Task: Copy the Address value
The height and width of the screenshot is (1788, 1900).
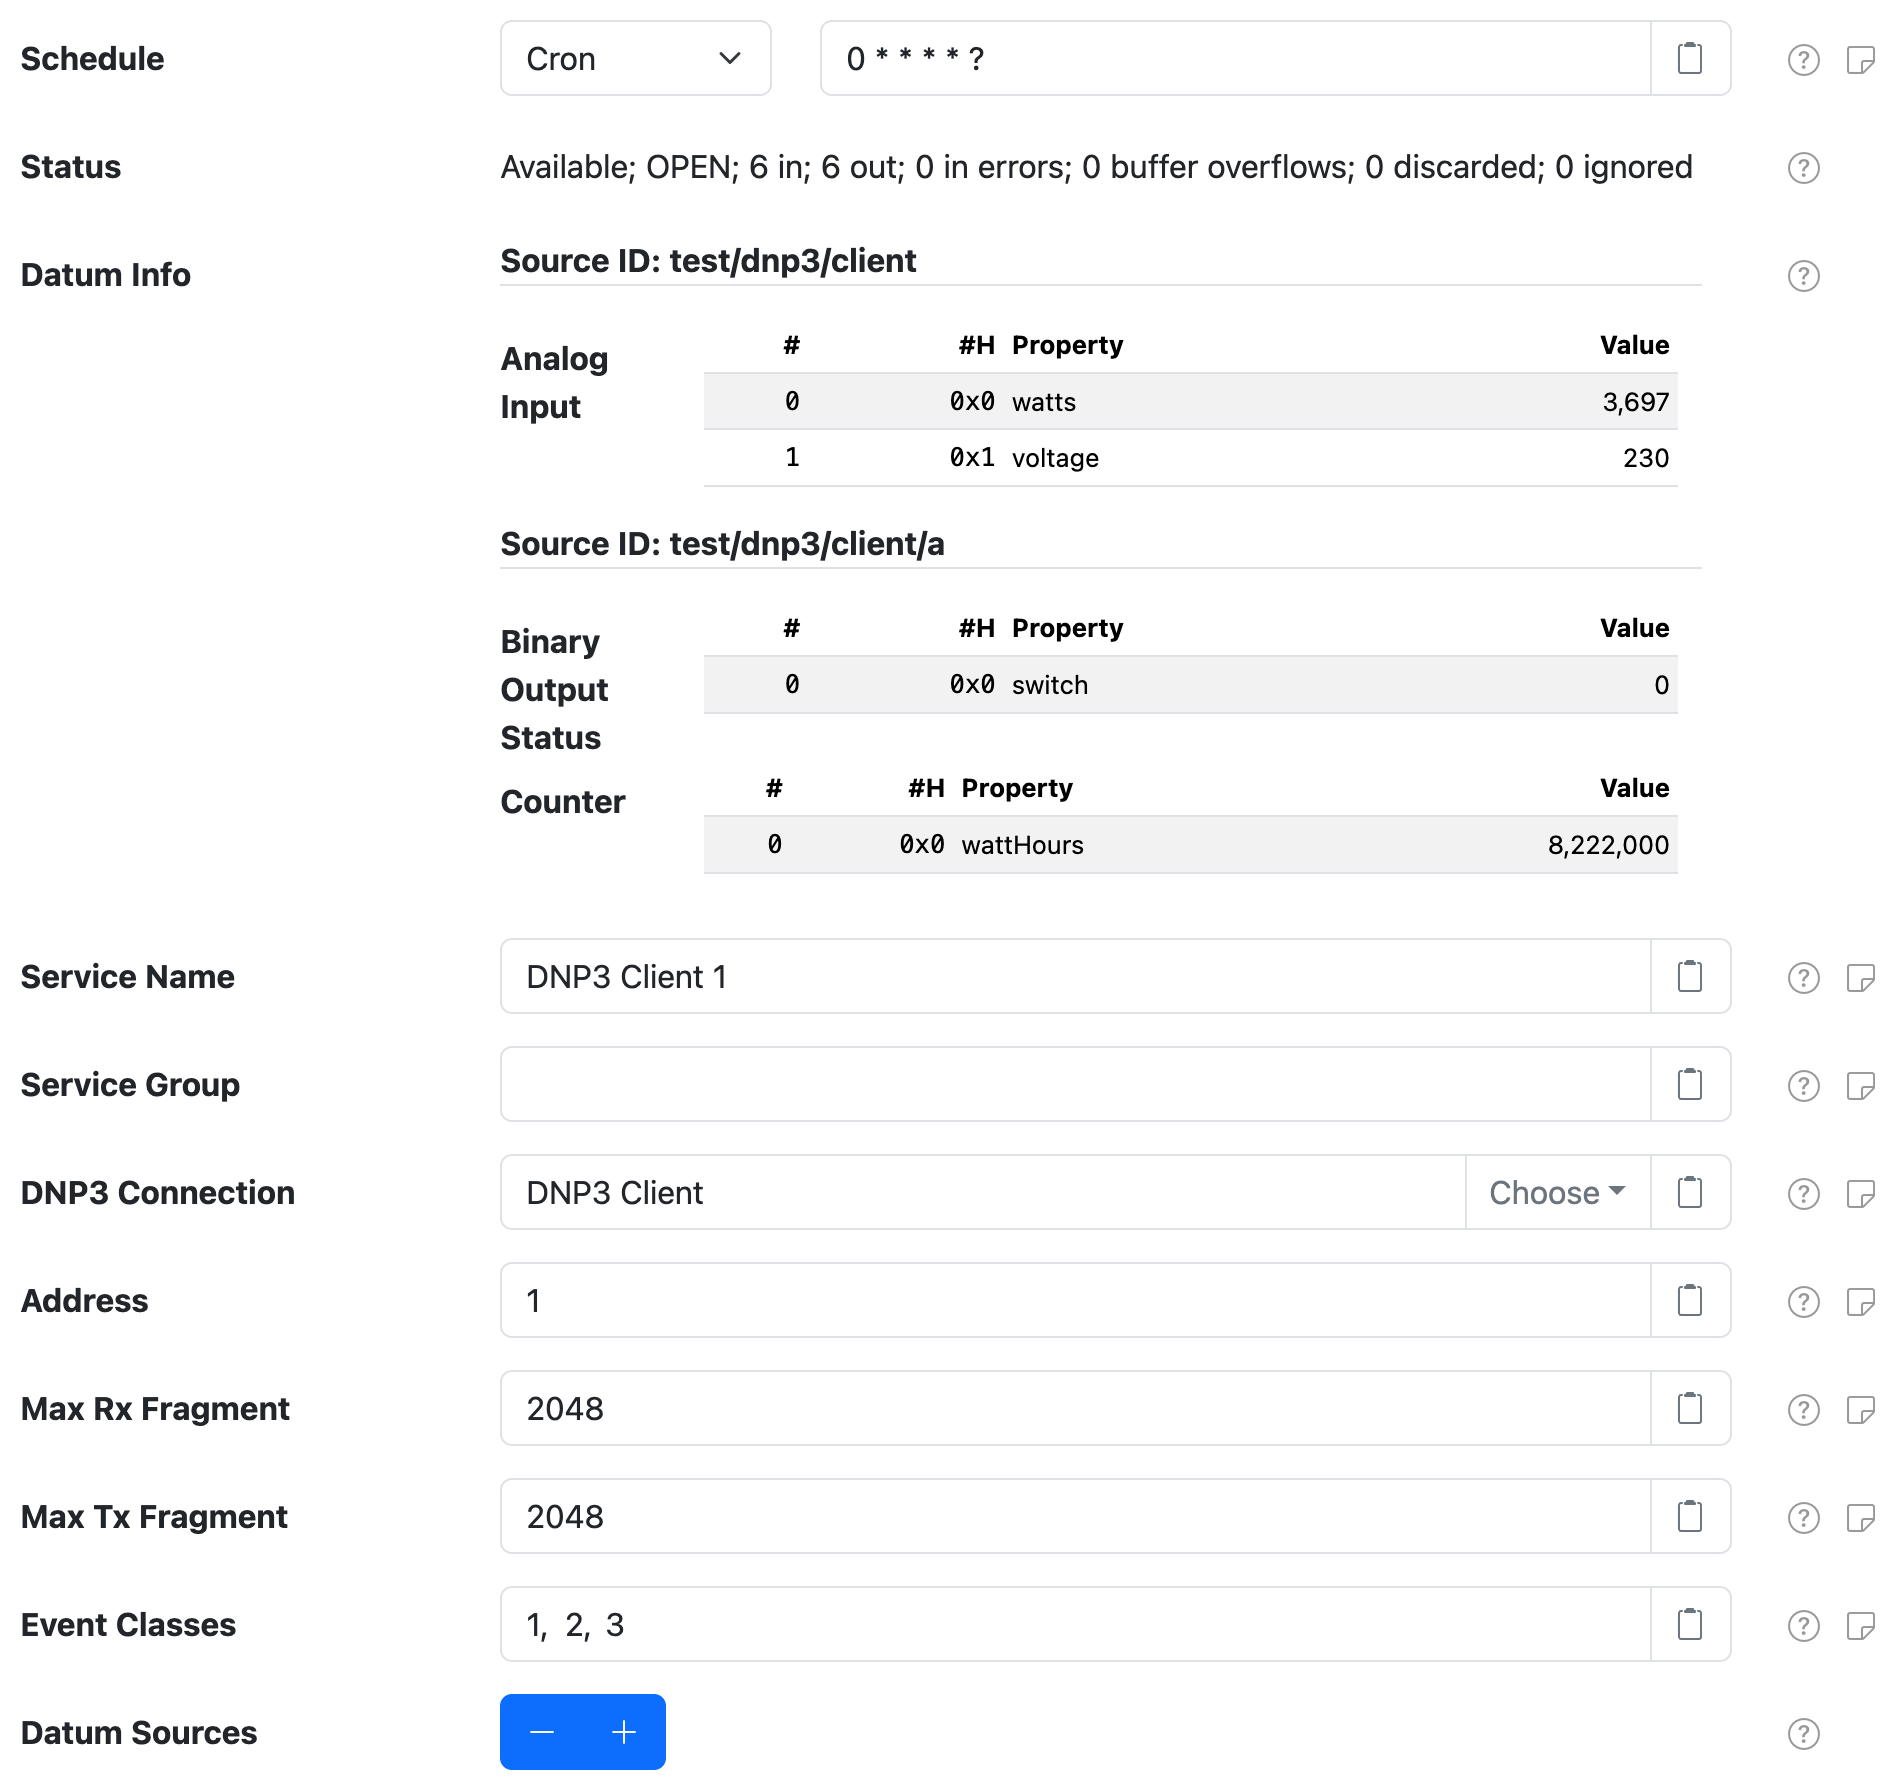Action: pyautogui.click(x=1690, y=1300)
